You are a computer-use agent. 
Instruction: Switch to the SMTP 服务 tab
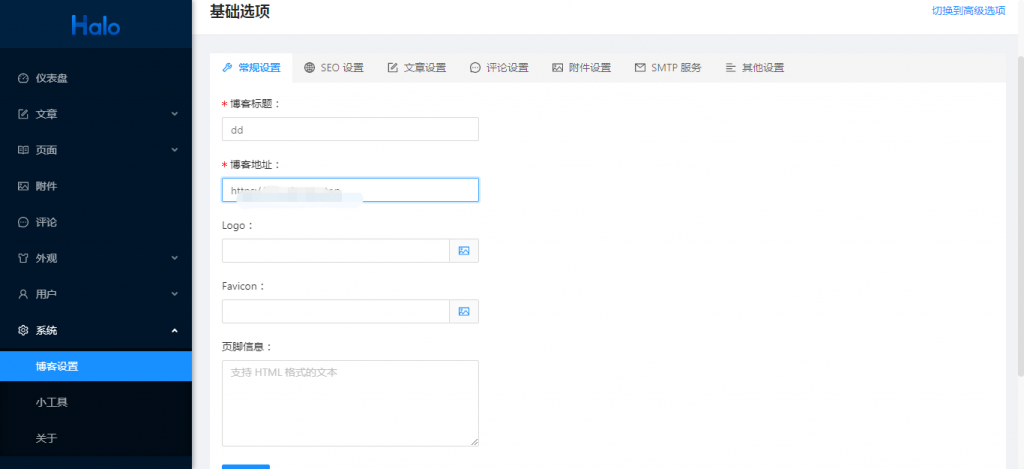pos(667,67)
